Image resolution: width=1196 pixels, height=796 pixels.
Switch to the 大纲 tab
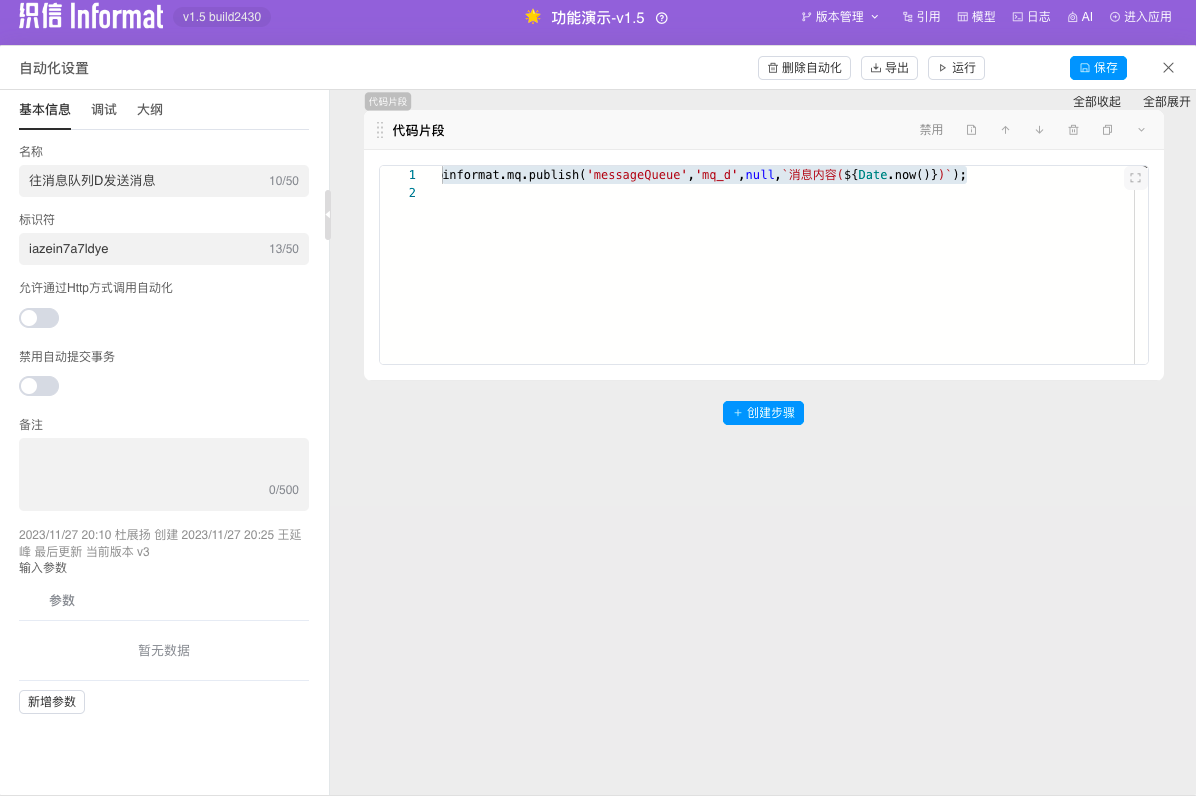point(149,110)
